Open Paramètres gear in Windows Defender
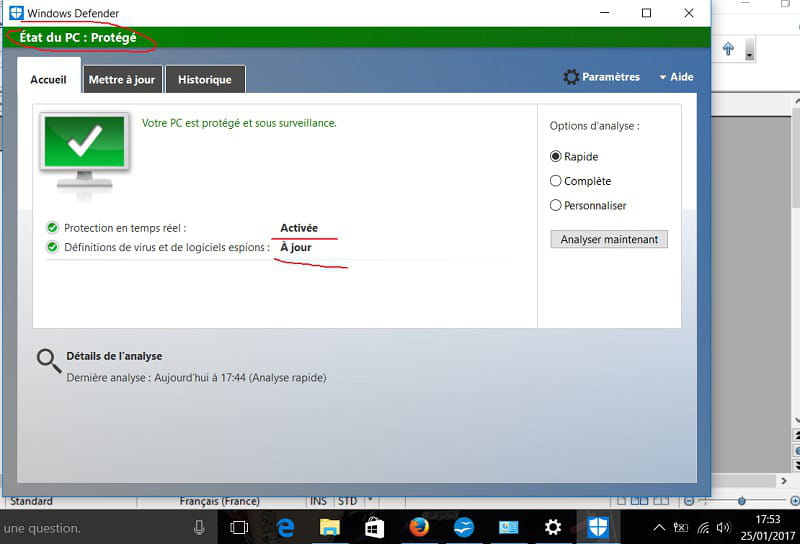This screenshot has height=544, width=800. point(571,77)
